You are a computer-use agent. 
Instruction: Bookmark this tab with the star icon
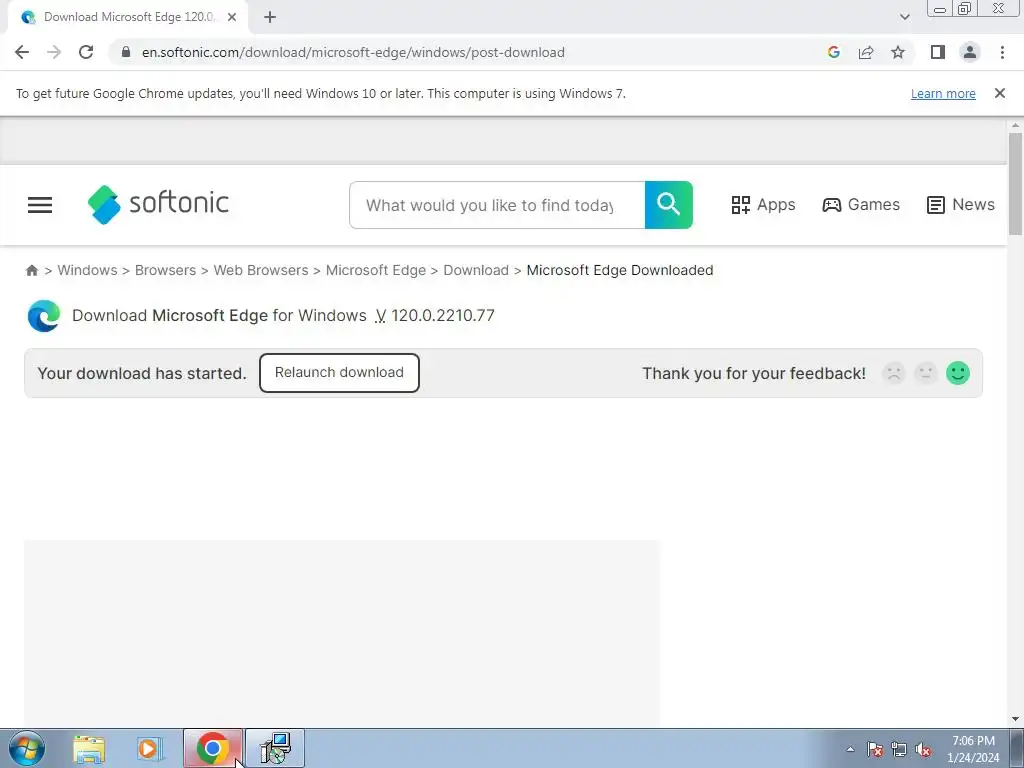coord(898,52)
